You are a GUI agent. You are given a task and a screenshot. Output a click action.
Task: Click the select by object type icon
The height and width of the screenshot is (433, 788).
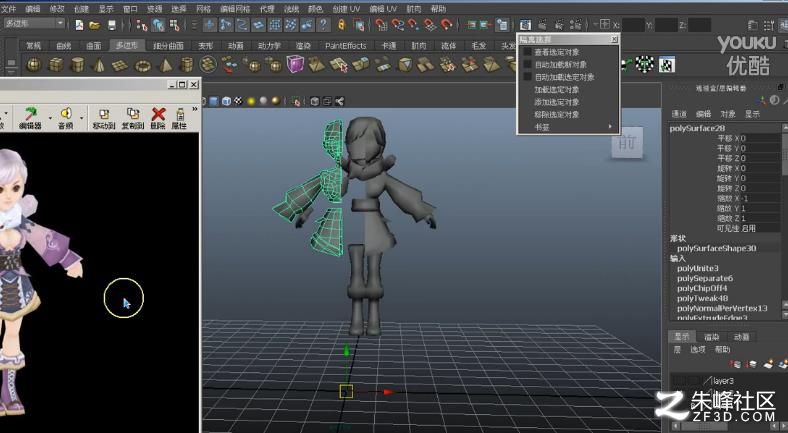[158, 25]
